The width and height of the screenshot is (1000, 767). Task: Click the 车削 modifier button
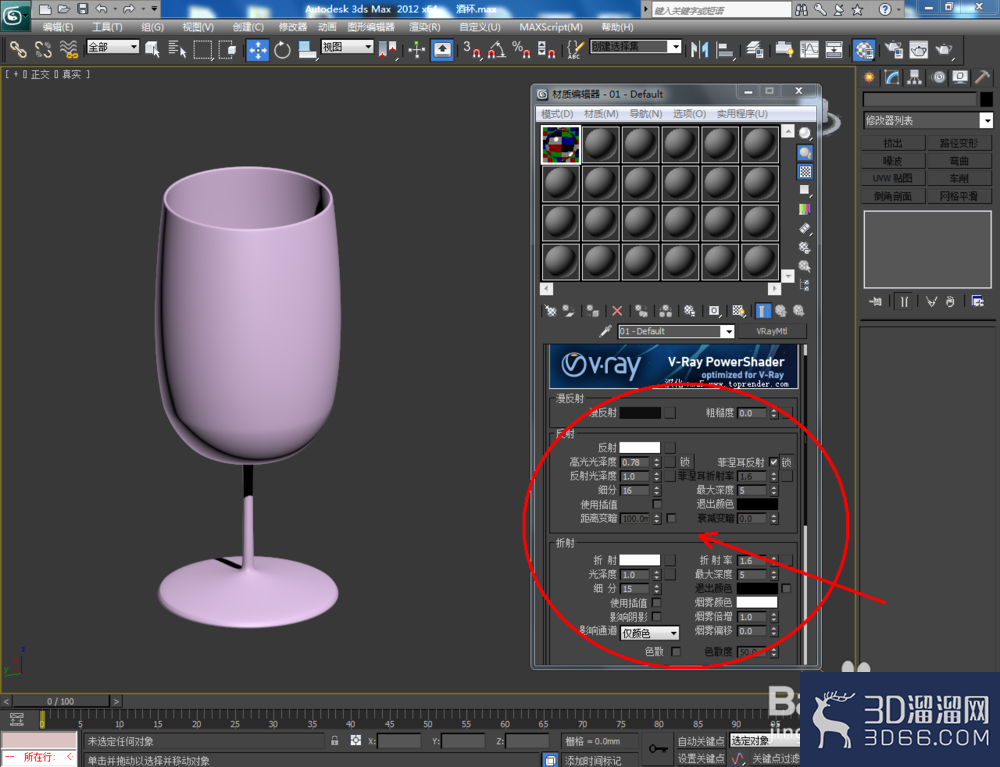click(x=959, y=178)
